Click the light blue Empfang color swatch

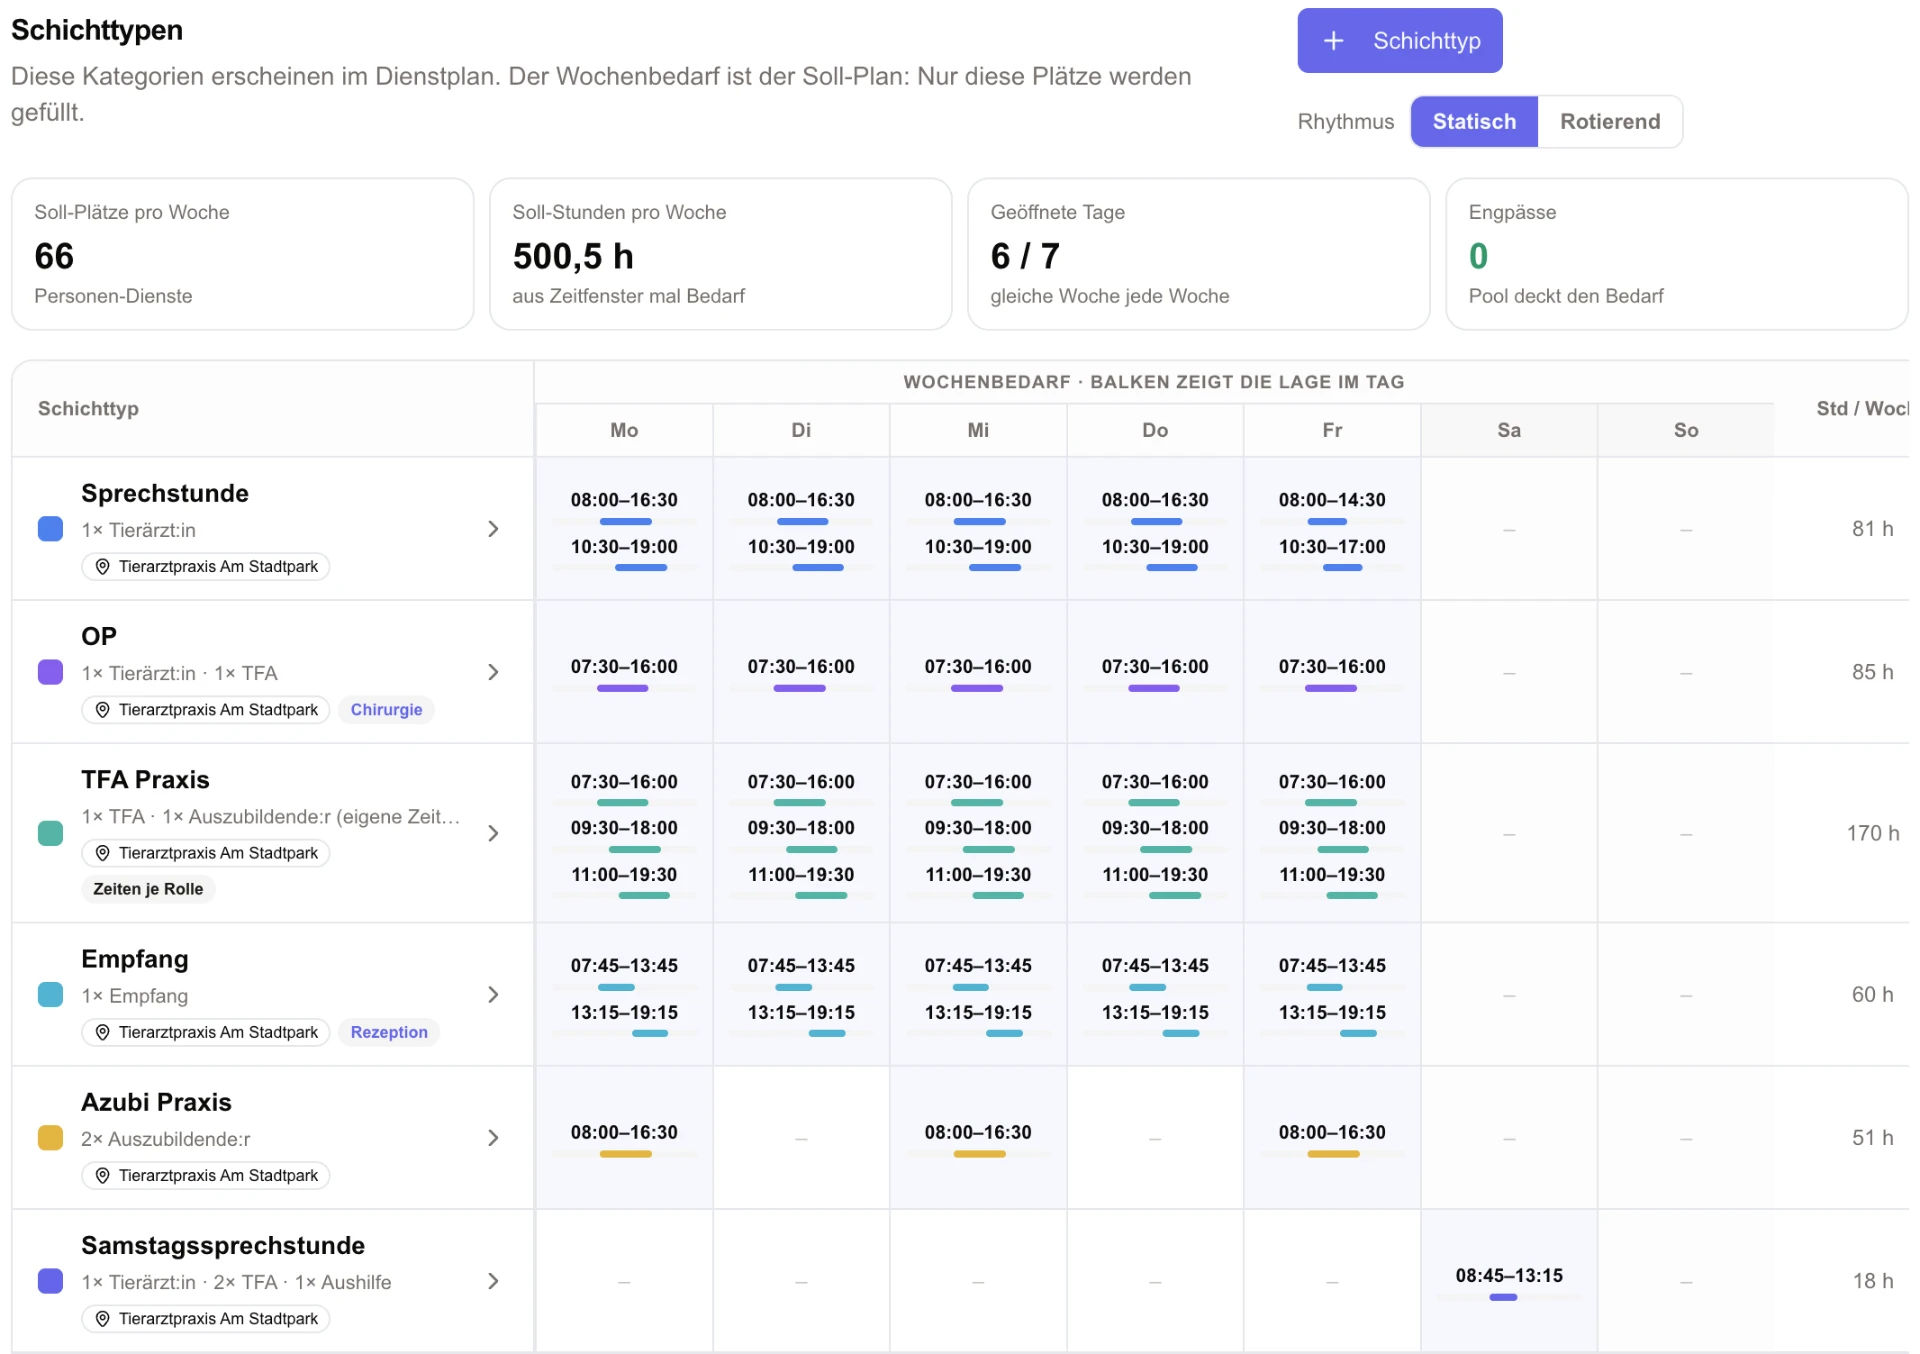[x=50, y=994]
